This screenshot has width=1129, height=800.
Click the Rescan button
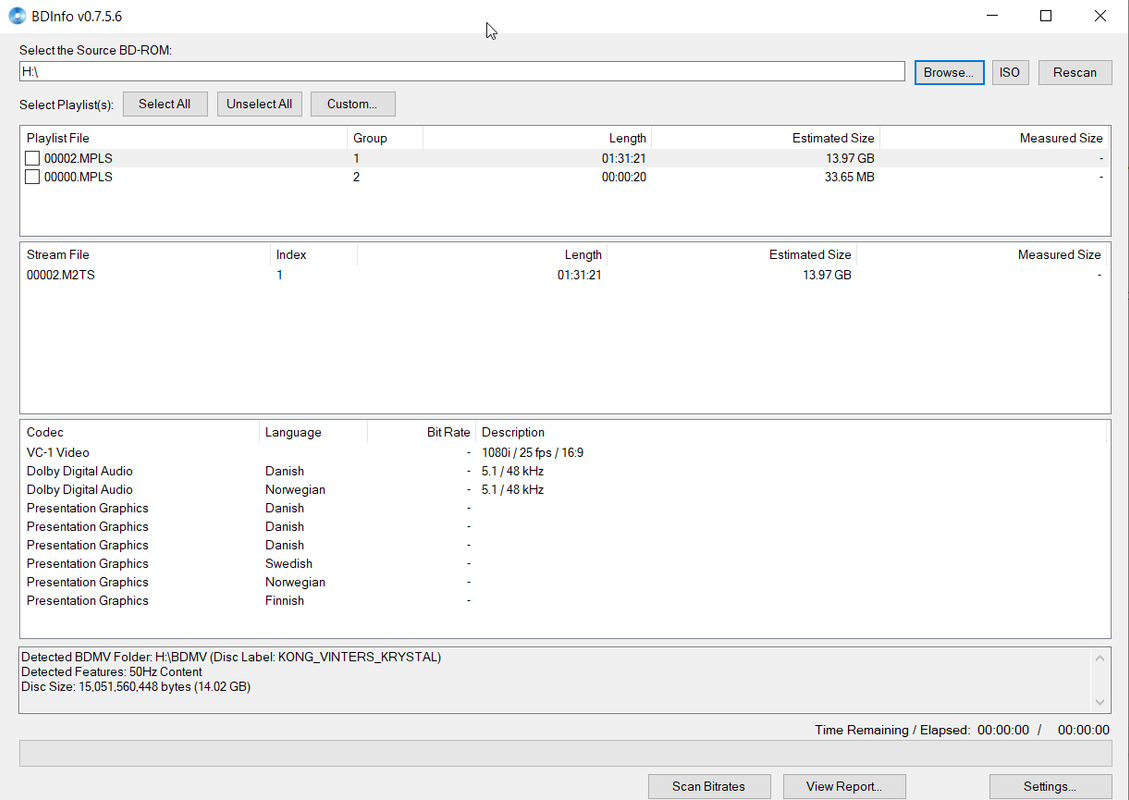(x=1074, y=72)
